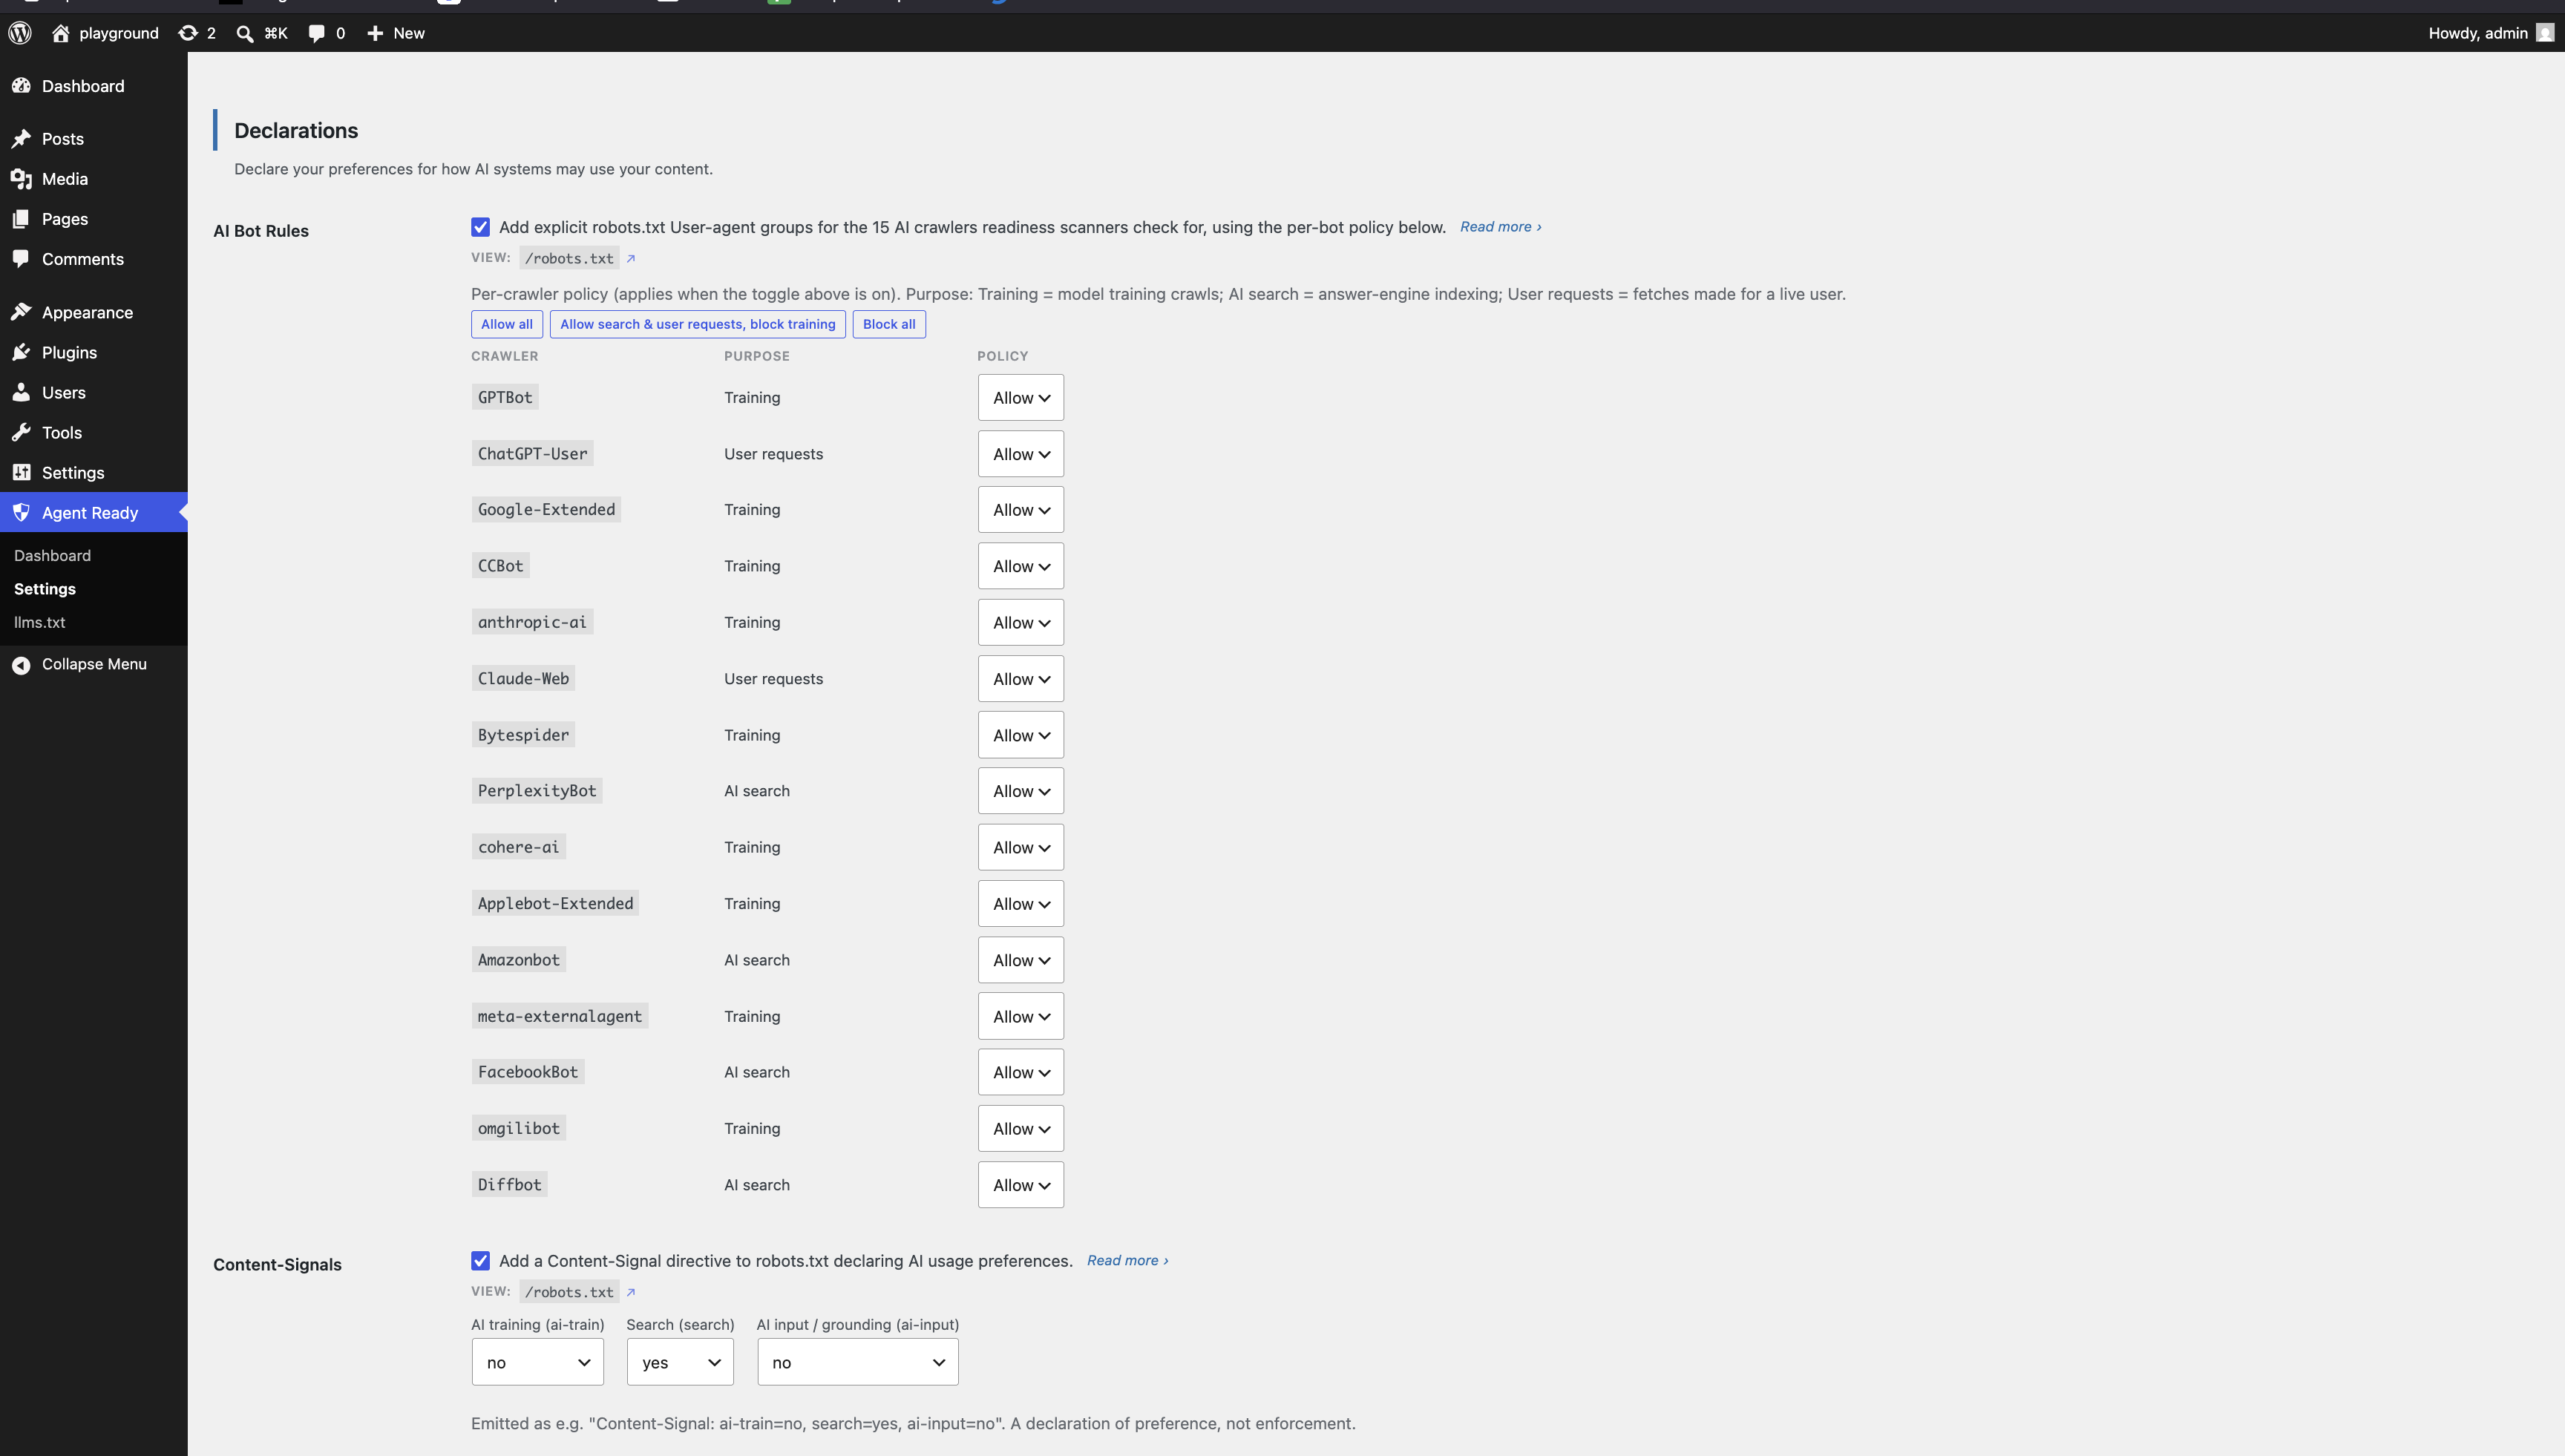The image size is (2565, 1456).
Task: Click the Users person icon
Action: [x=21, y=392]
